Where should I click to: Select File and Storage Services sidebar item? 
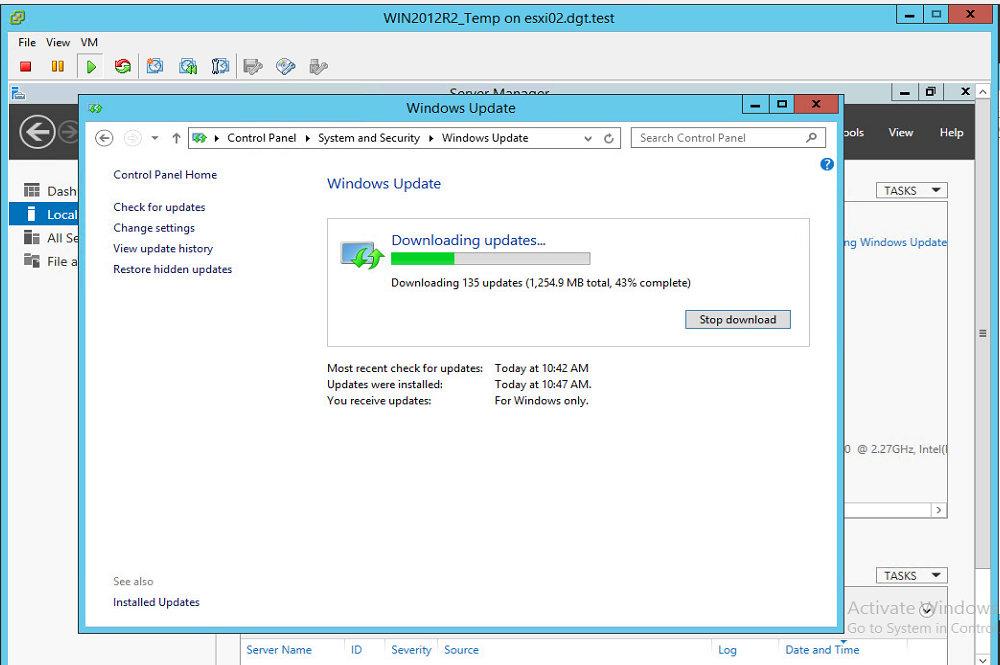click(51, 261)
